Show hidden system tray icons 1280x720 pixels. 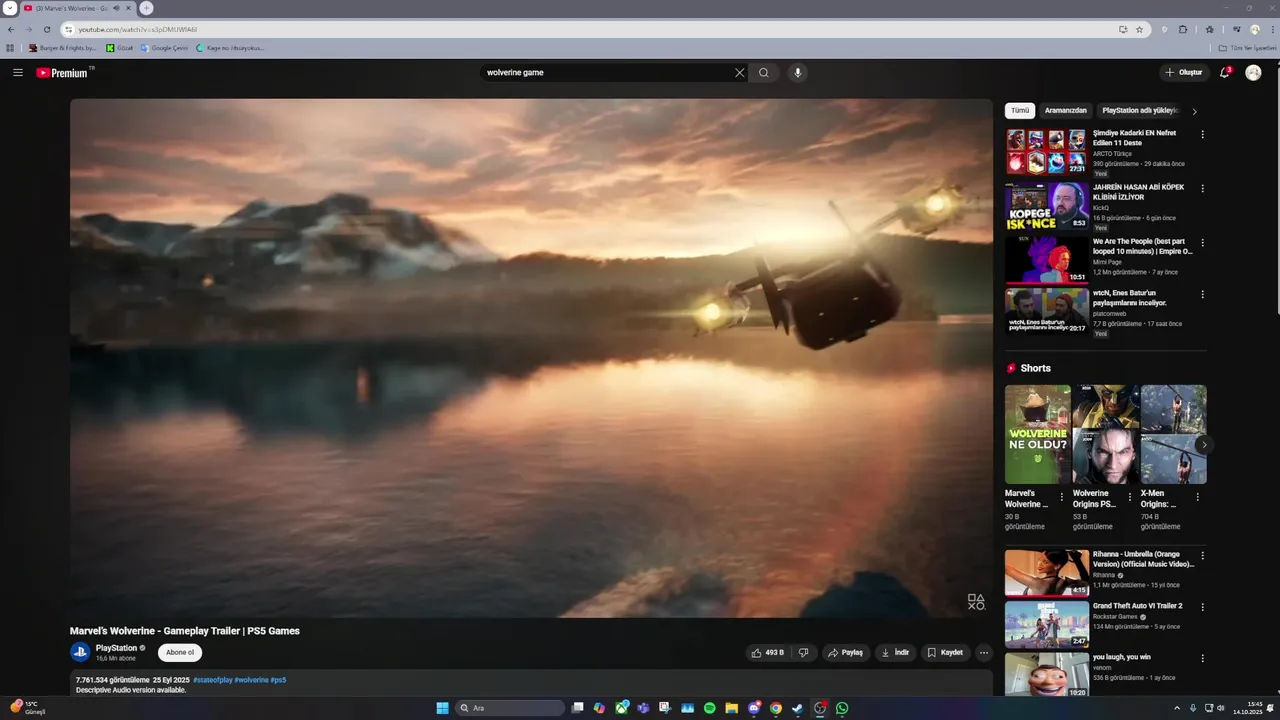1177,708
